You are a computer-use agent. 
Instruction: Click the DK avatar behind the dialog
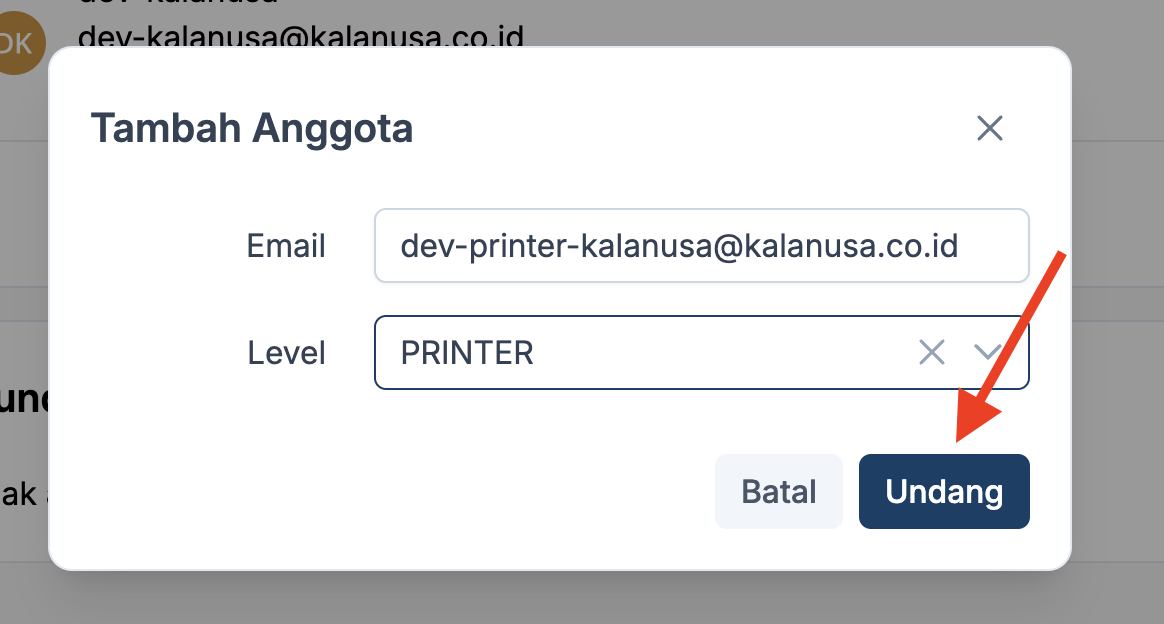18,42
